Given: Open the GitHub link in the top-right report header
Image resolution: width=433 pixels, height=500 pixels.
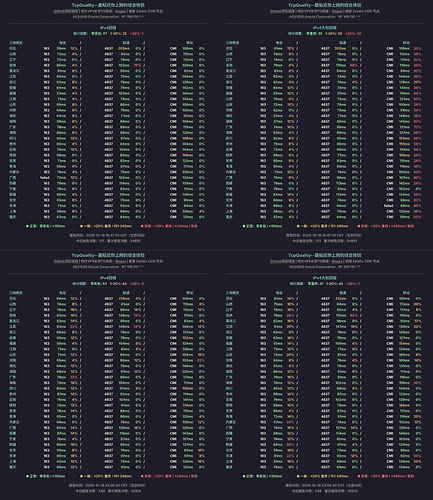Looking at the screenshot, I should click(282, 11).
